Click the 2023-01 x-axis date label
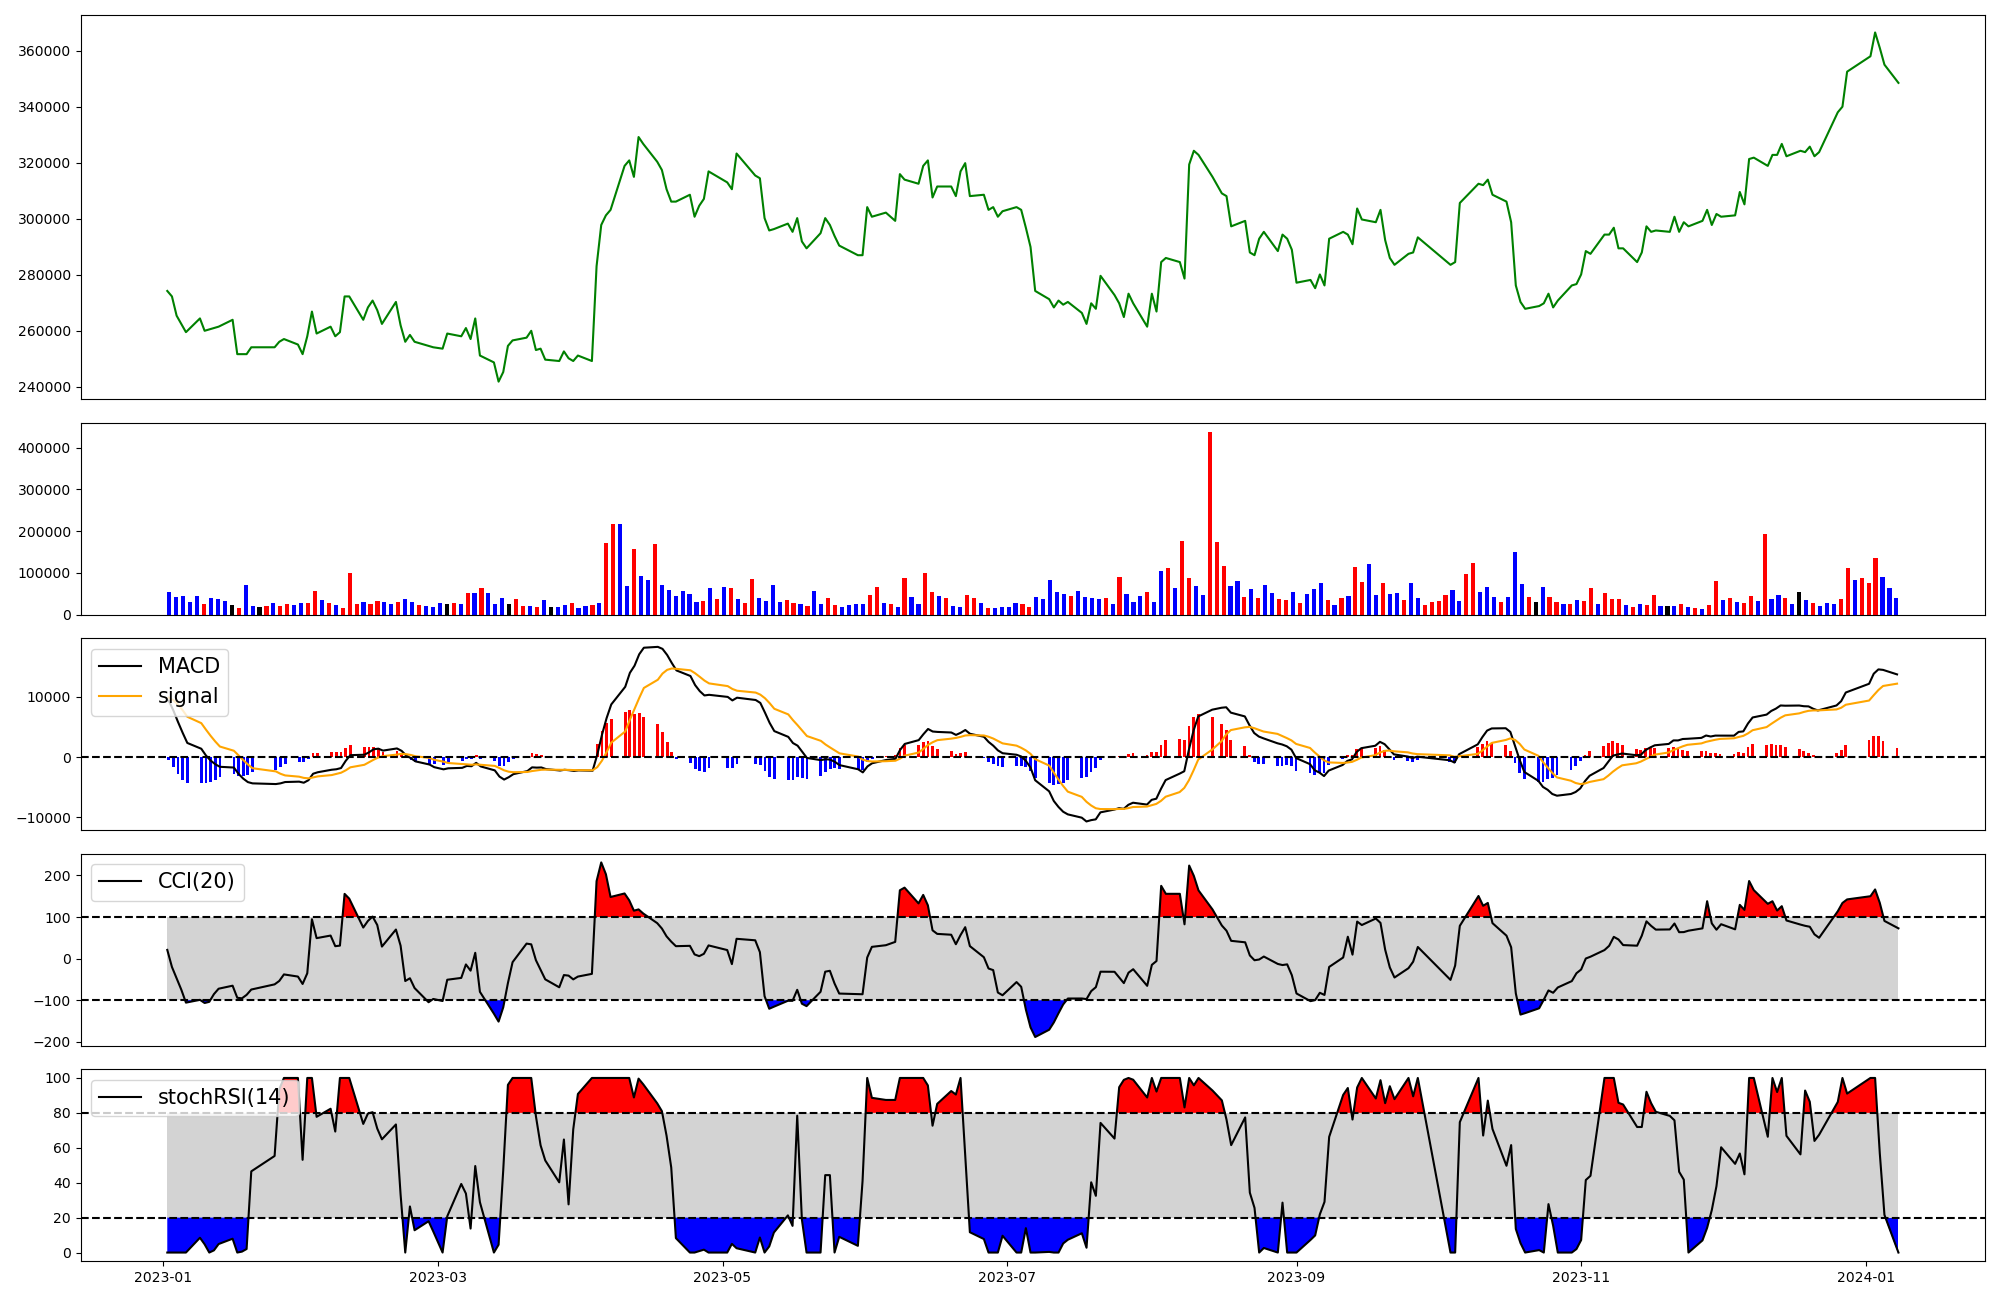 click(x=162, y=1277)
